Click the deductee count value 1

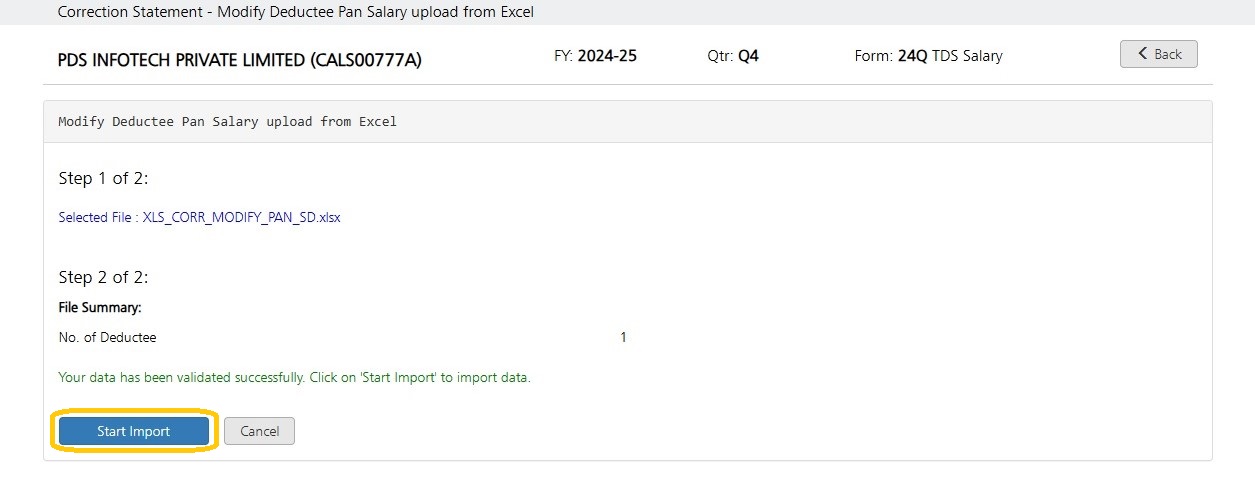(623, 337)
